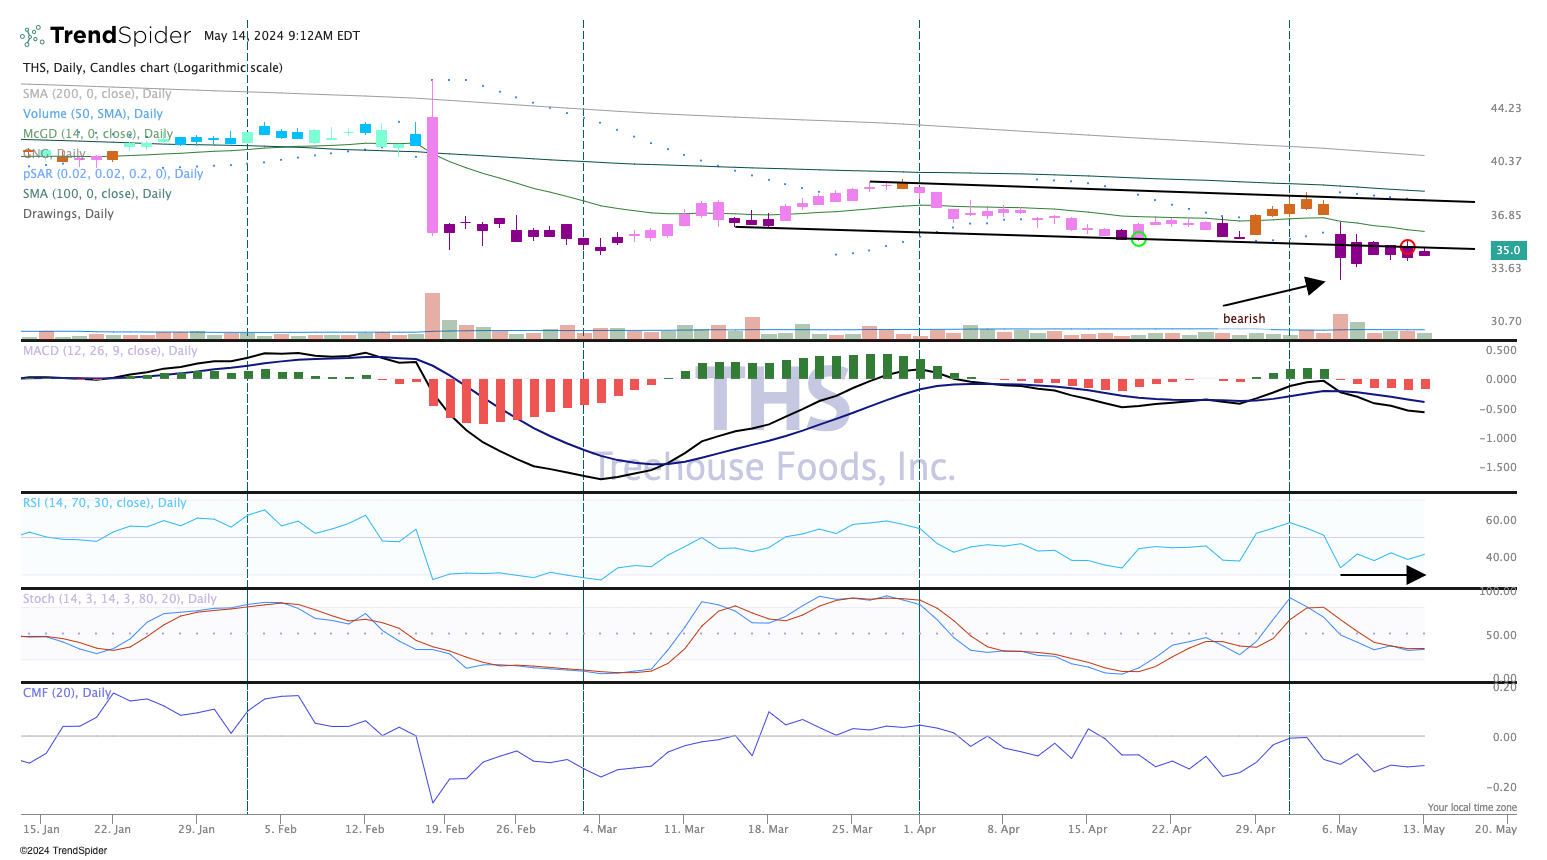Click the Your local time zone note
The width and height of the screenshot is (1547, 860).
[x=1472, y=808]
